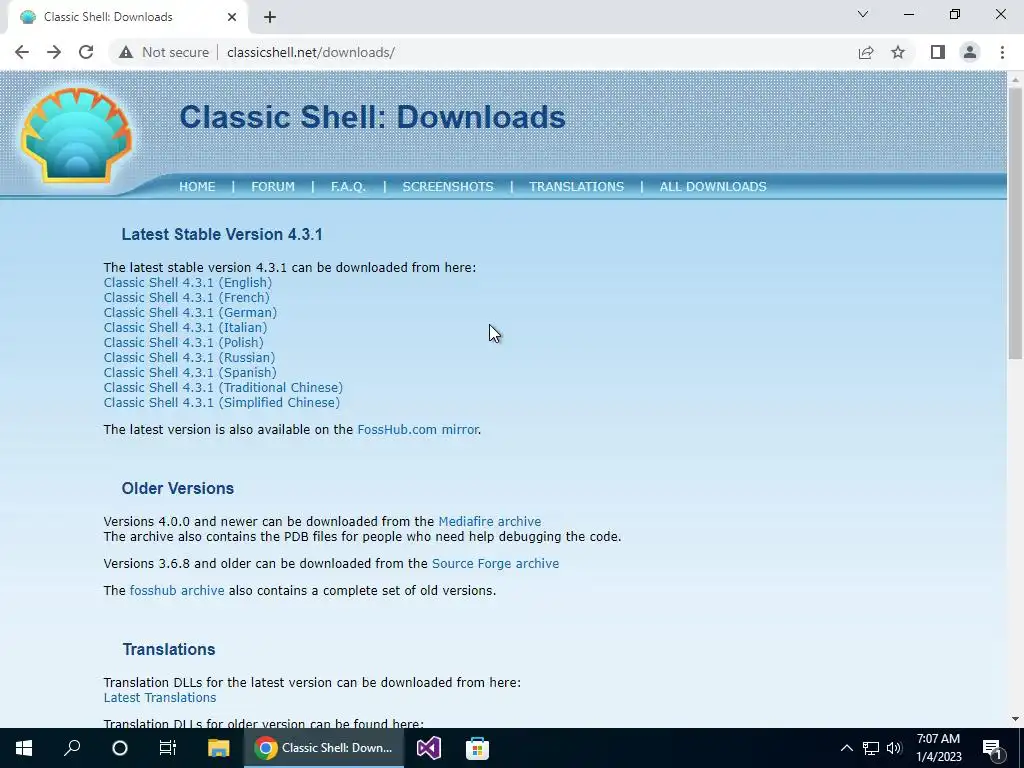Download Classic Shell 4.3.1 (Russian)
The height and width of the screenshot is (768, 1024).
click(189, 357)
